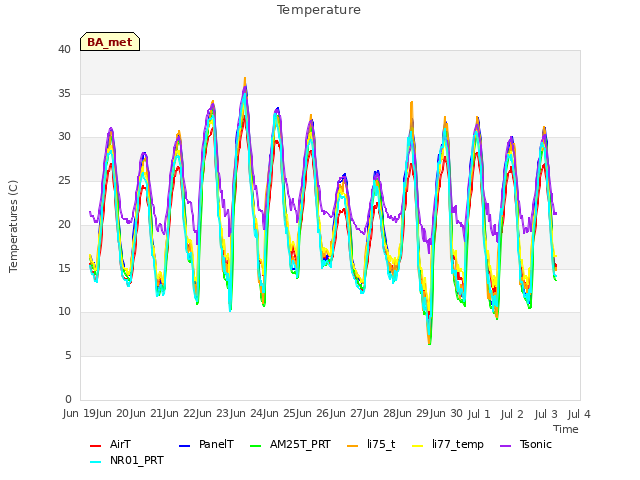Image resolution: width=640 pixels, height=480 pixels.
Task: Click the blue PanelT legend swatch
Action: pos(184,446)
